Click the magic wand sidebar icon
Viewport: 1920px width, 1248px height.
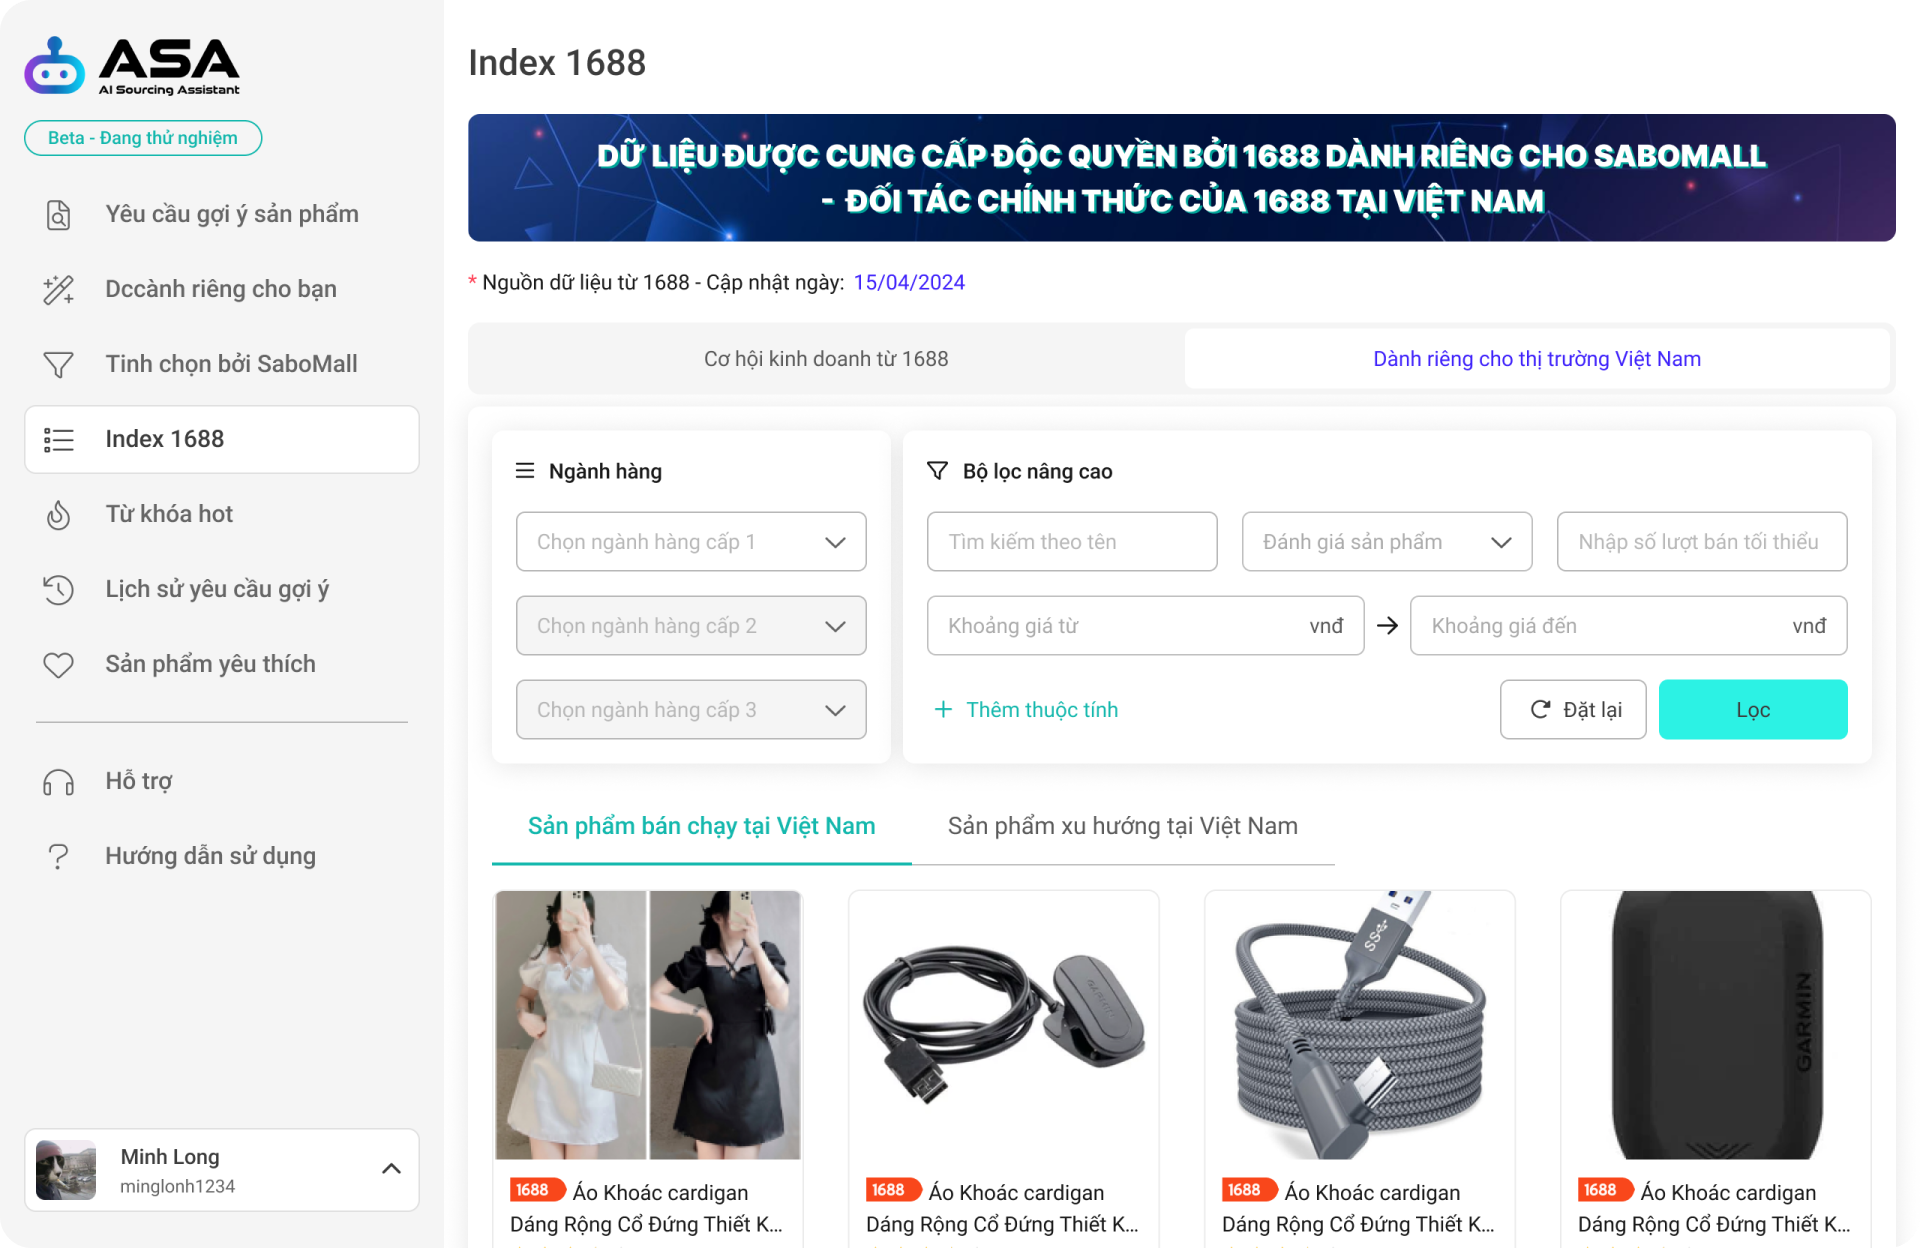coord(59,290)
